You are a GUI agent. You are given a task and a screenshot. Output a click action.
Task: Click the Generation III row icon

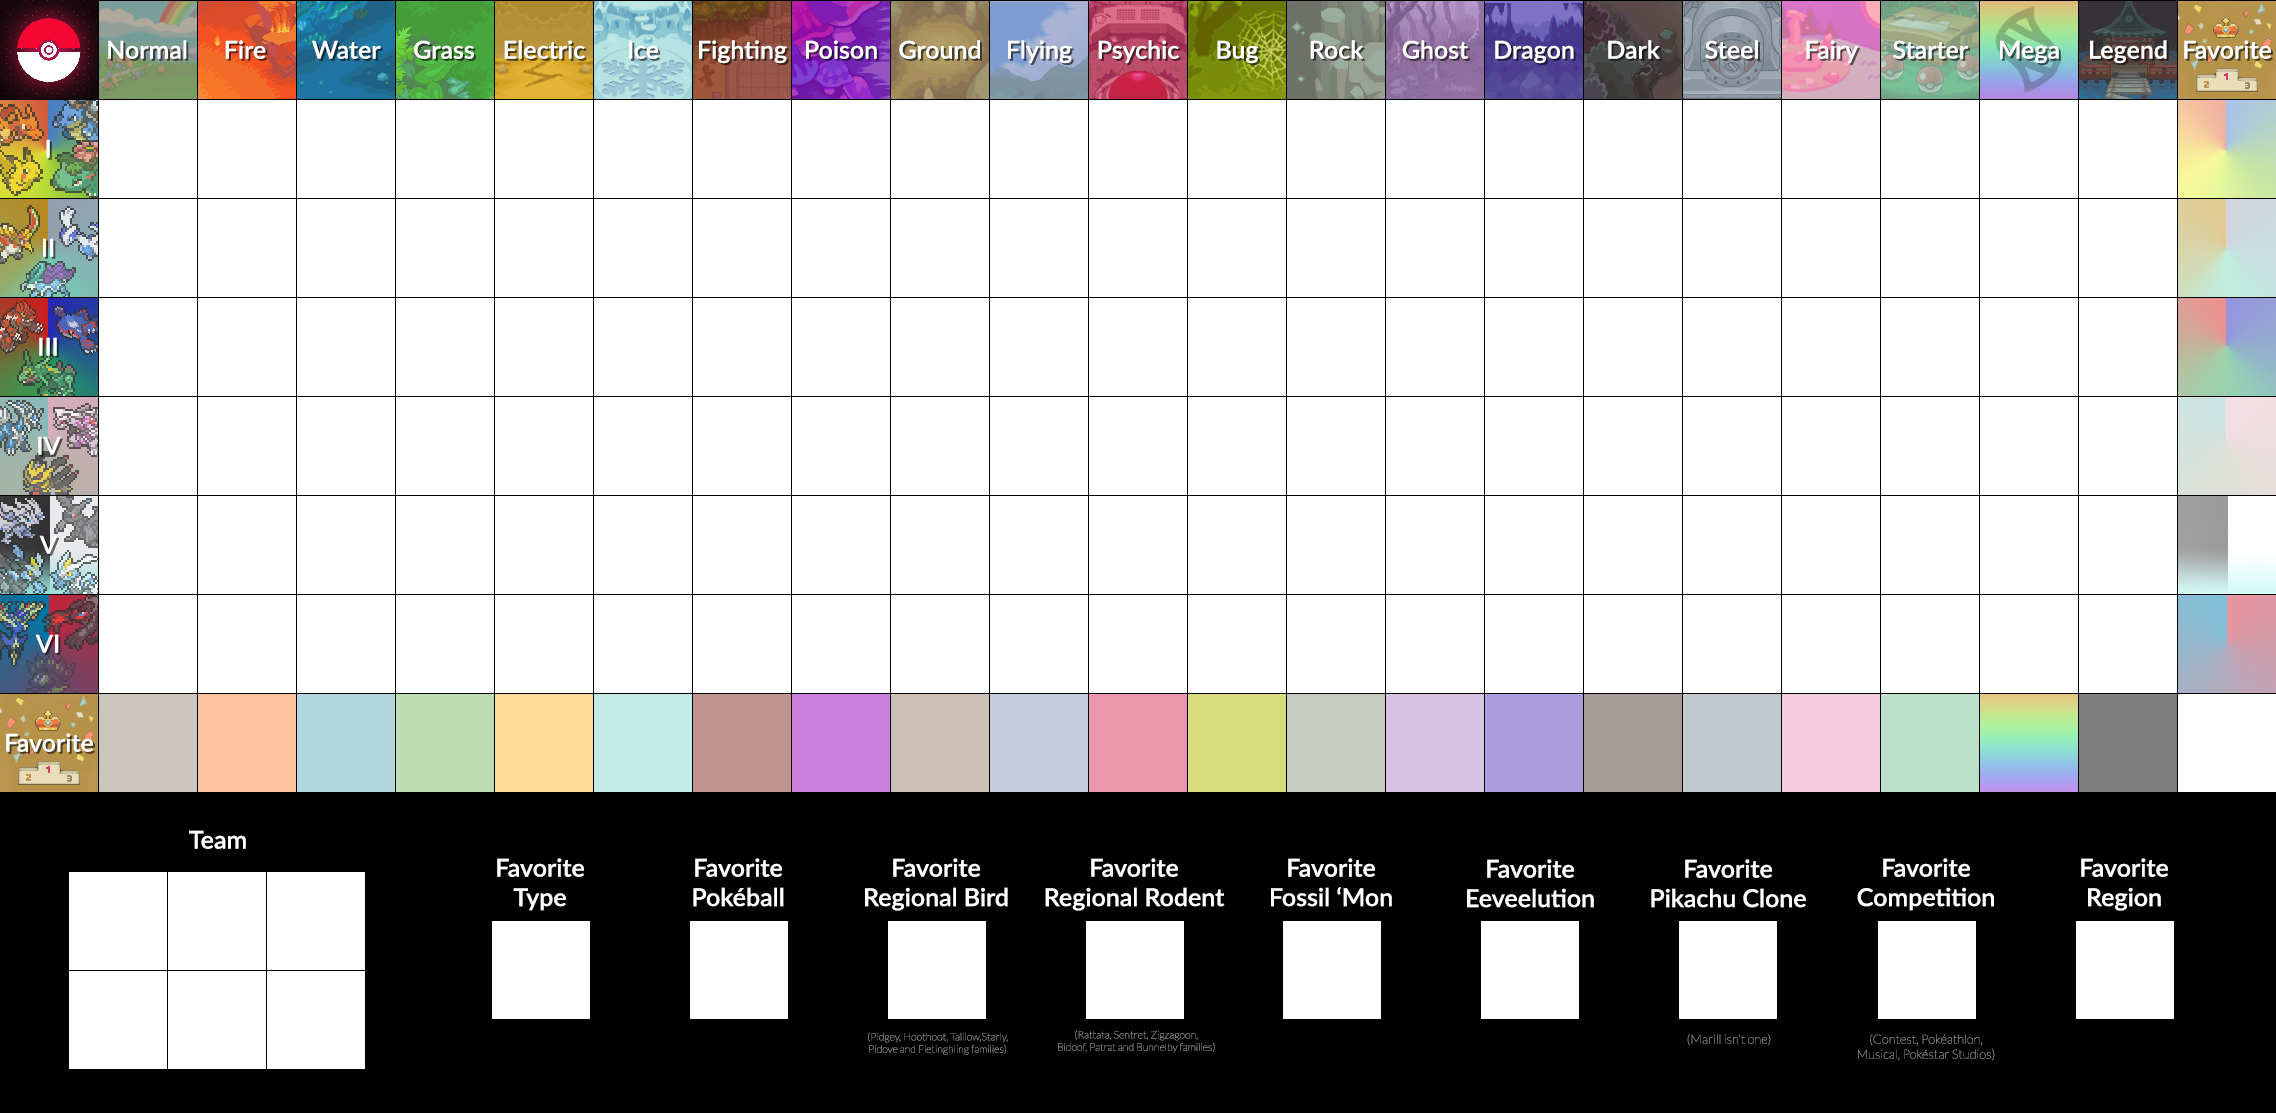49,347
